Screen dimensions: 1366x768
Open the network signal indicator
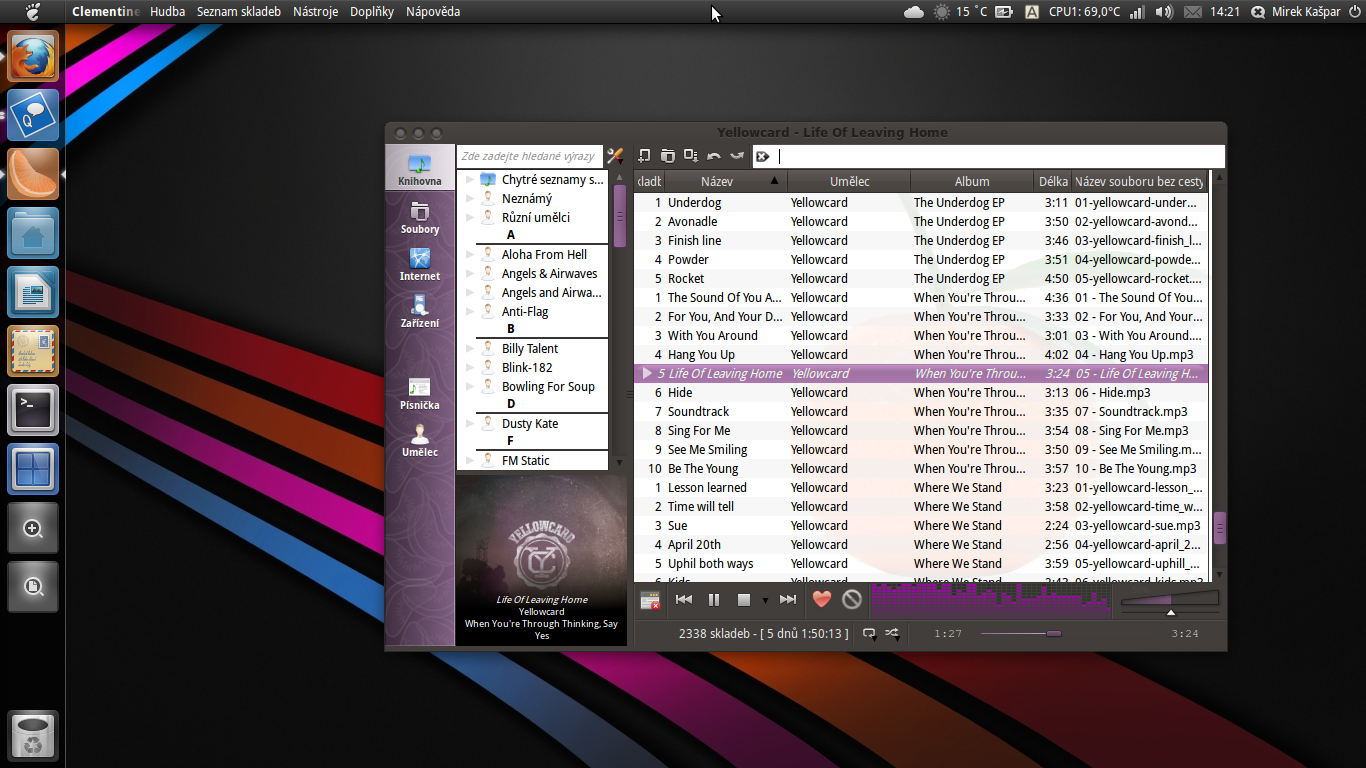pyautogui.click(x=1137, y=12)
